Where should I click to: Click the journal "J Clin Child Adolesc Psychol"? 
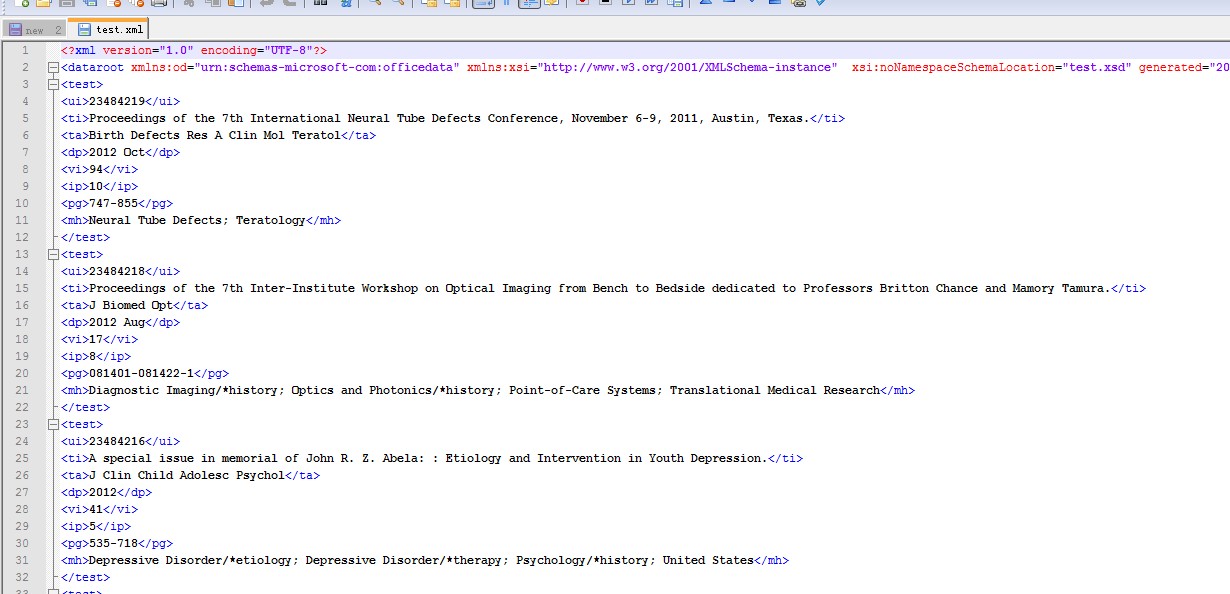(x=187, y=475)
